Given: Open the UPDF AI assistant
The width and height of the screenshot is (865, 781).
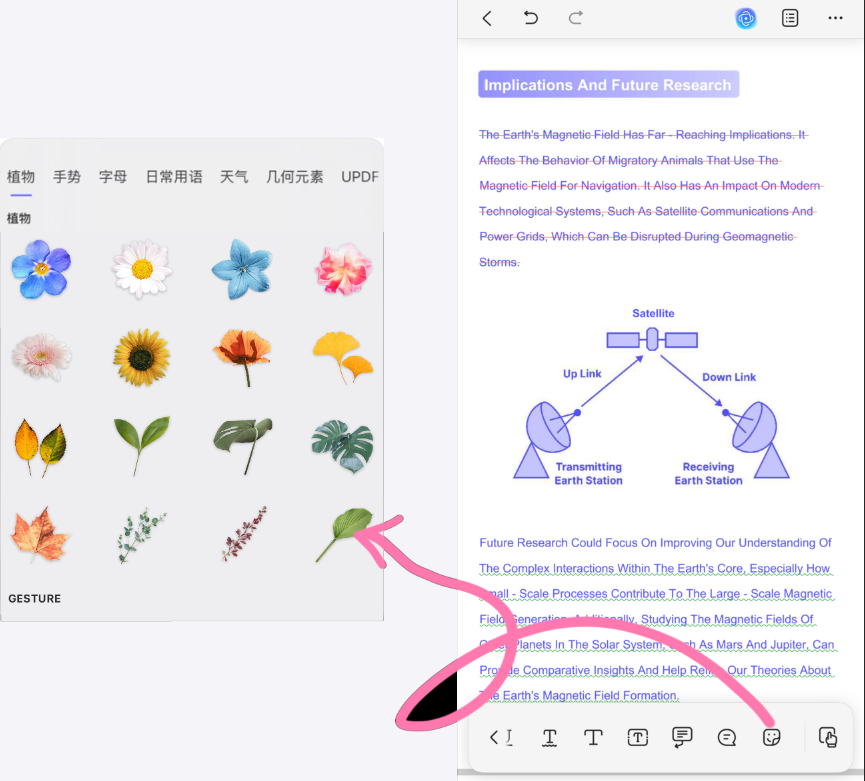Looking at the screenshot, I should [745, 18].
